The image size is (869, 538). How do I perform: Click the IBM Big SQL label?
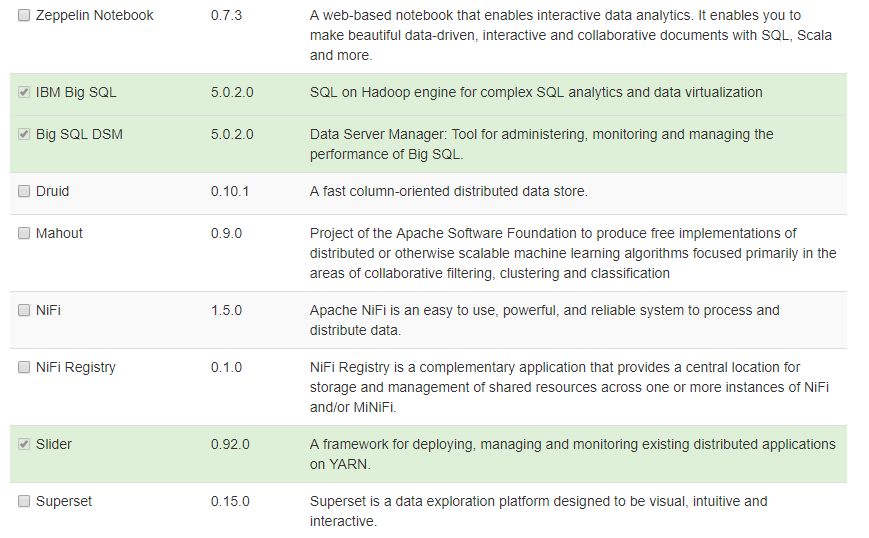[76, 92]
